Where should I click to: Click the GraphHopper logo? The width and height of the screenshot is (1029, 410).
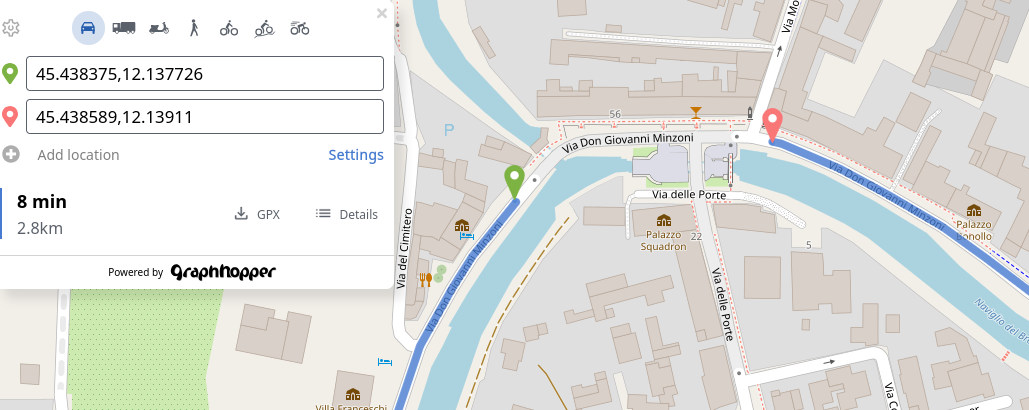223,272
